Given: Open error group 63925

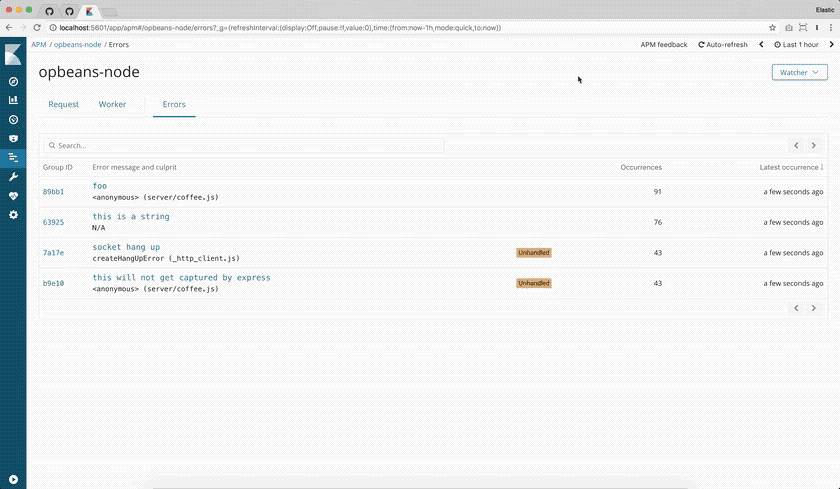Looking at the screenshot, I should tap(54, 222).
